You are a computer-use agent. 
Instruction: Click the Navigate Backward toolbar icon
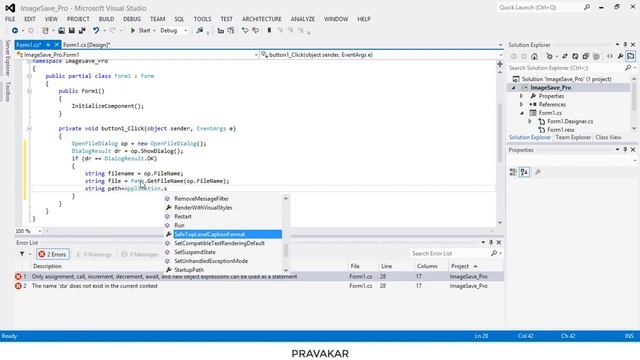point(15,31)
